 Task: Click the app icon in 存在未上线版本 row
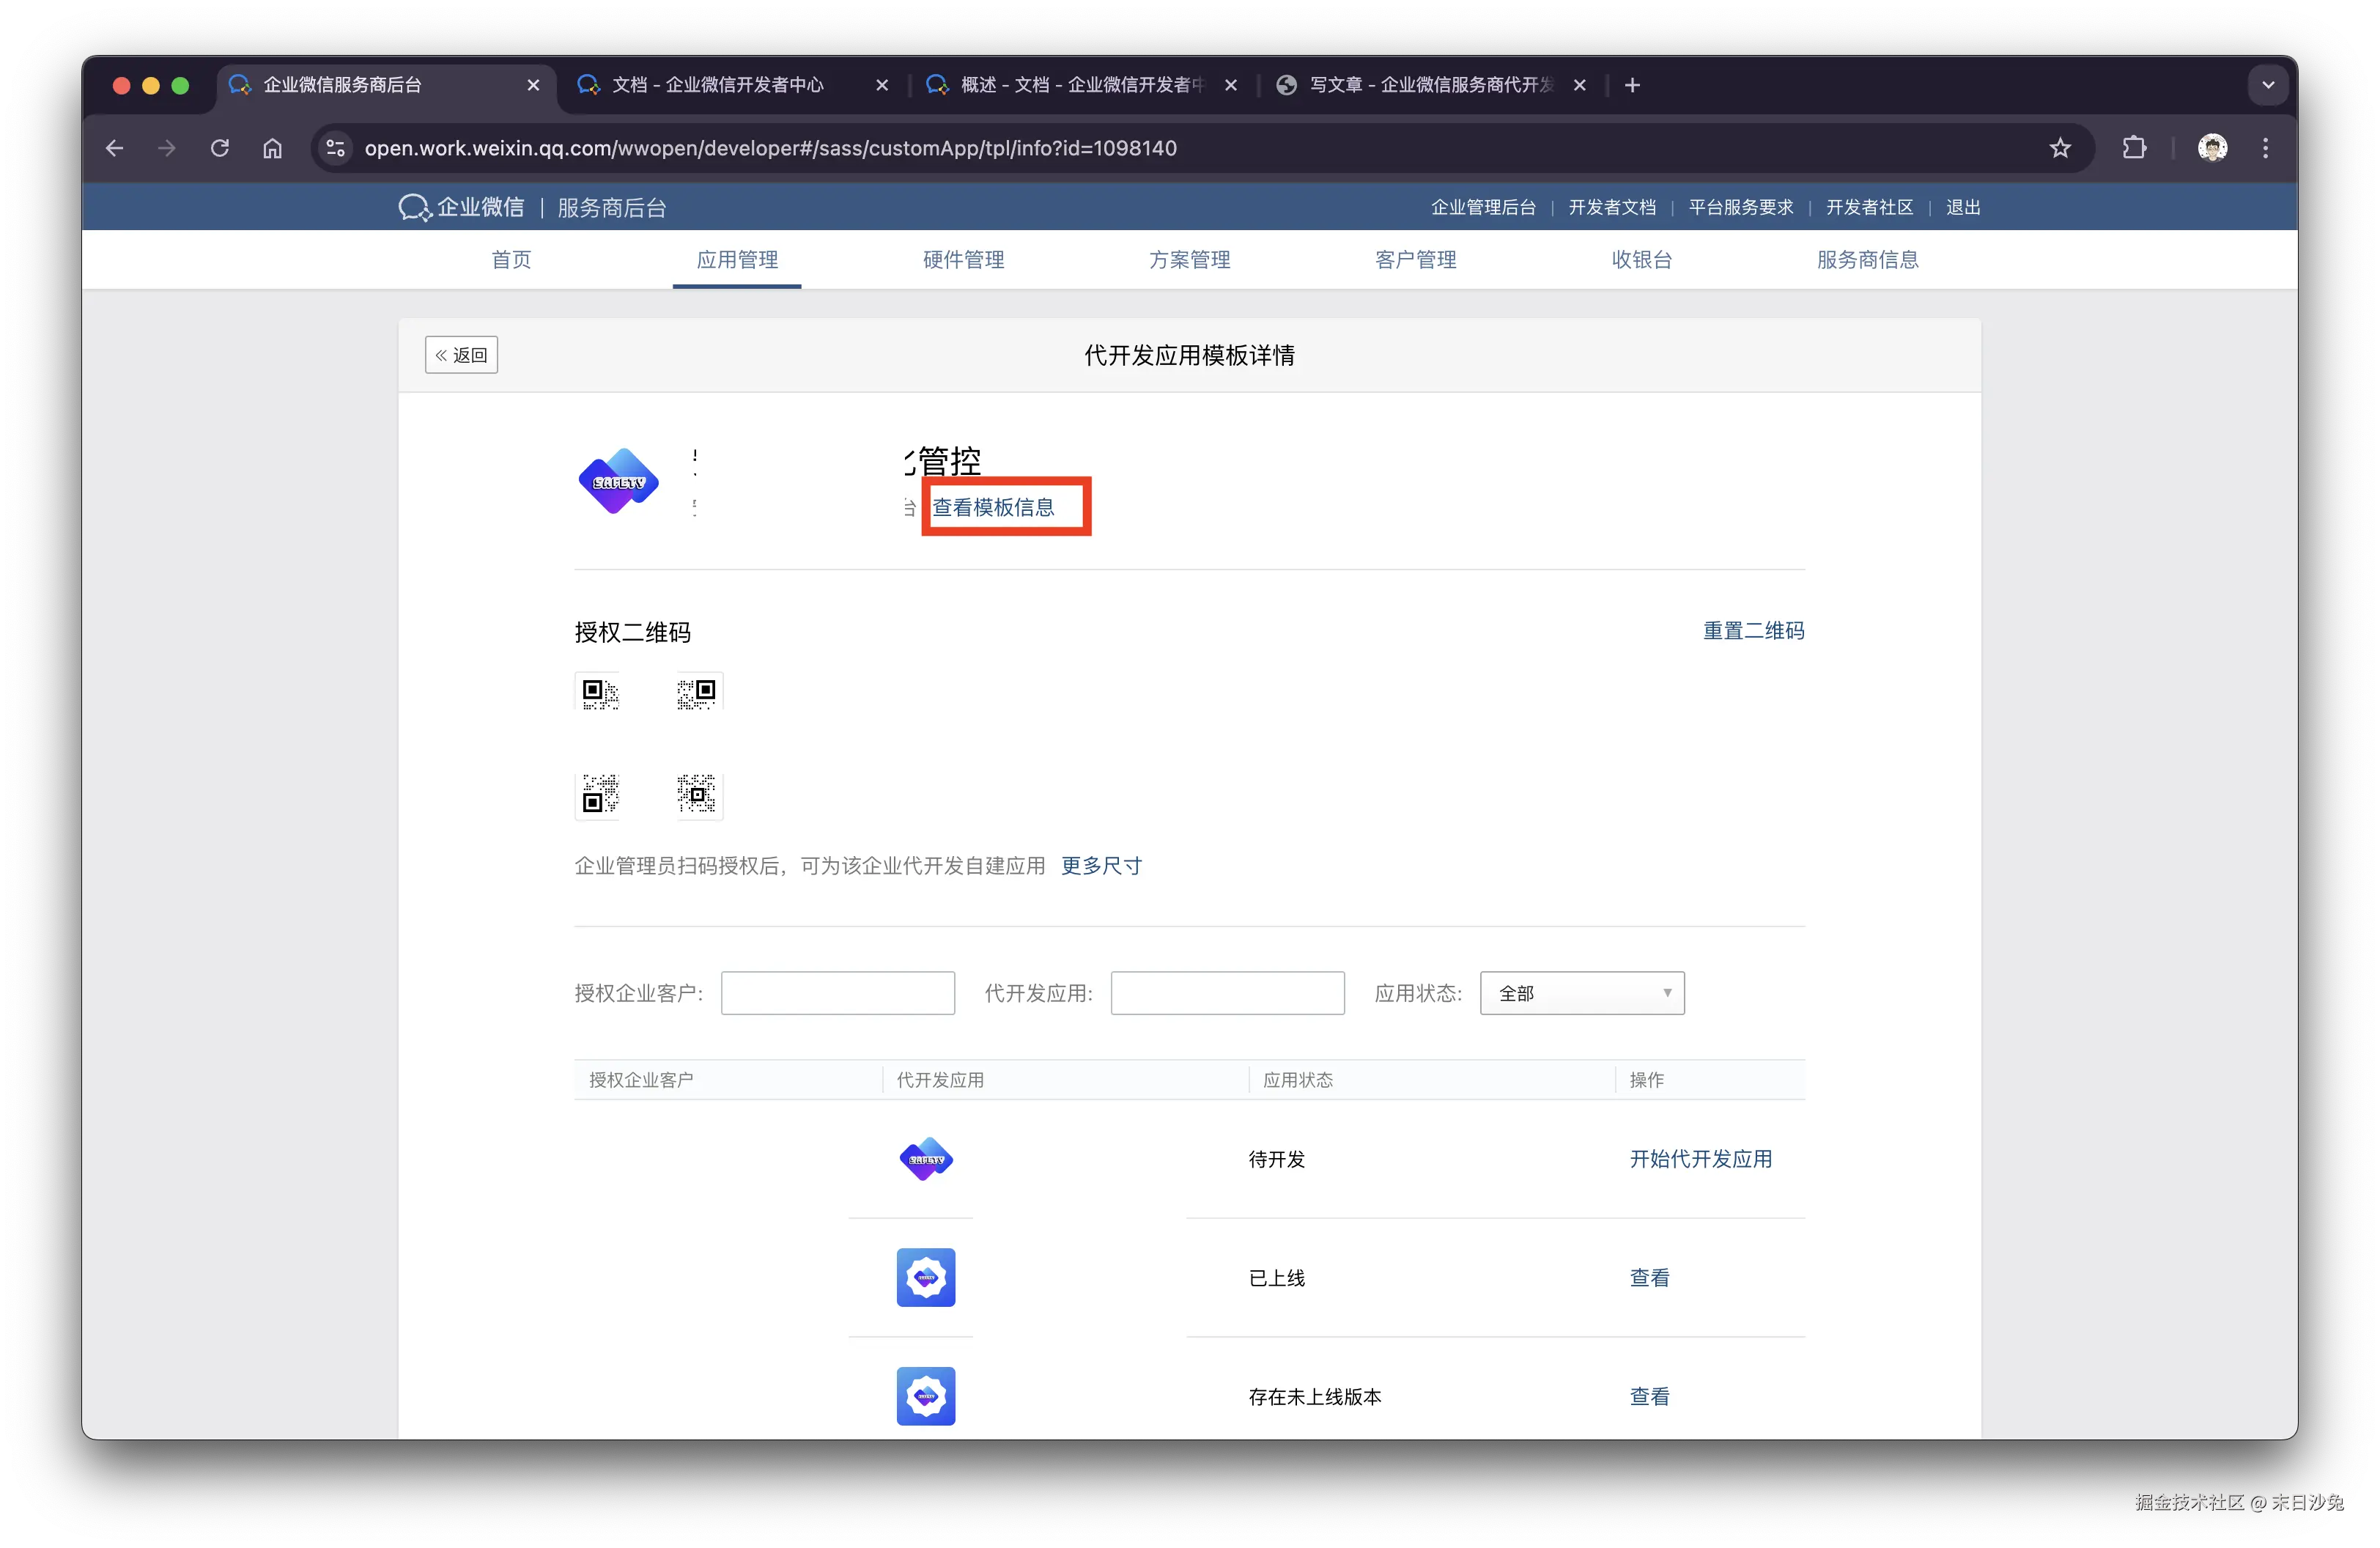pos(926,1396)
